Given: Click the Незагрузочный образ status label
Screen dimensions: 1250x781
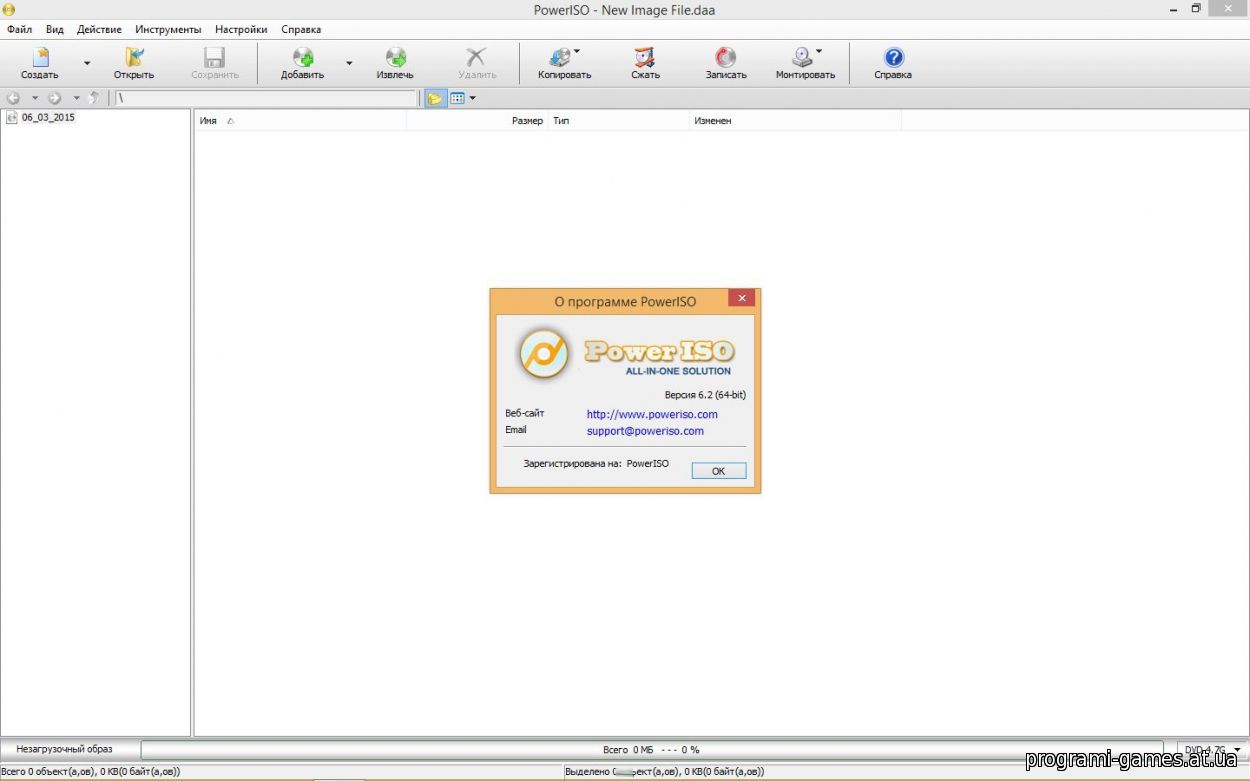Looking at the screenshot, I should pos(65,749).
